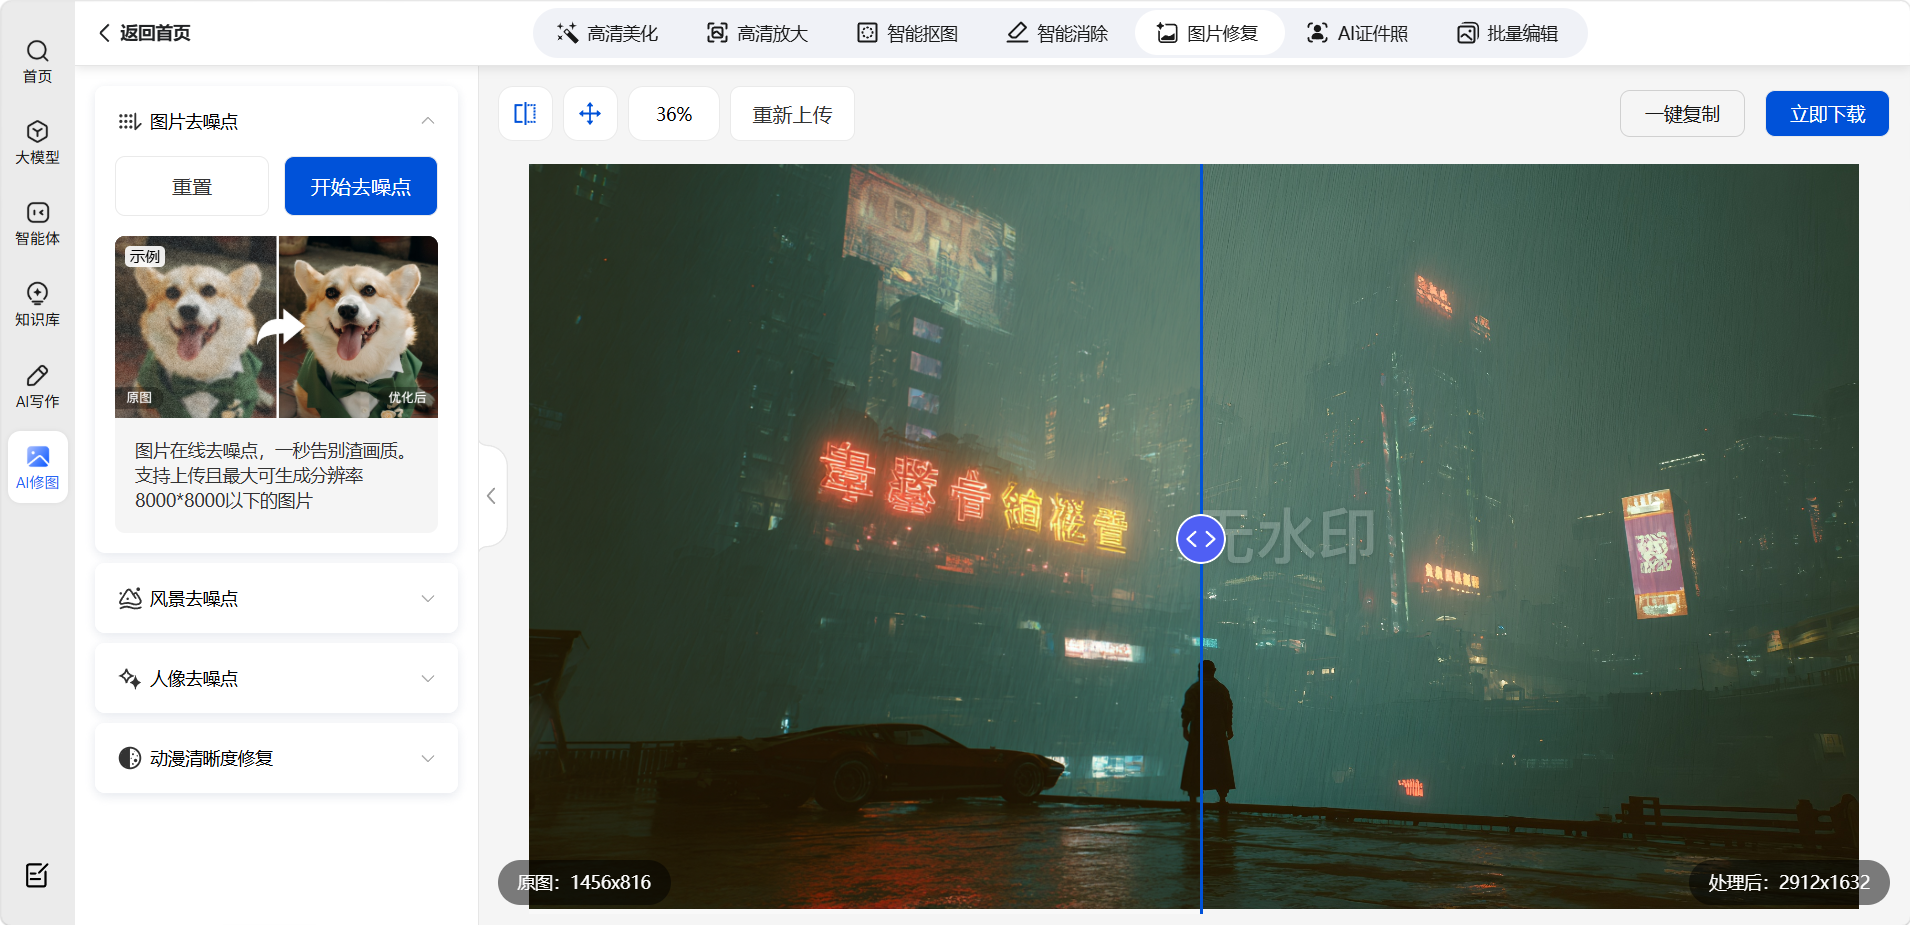Open AI写作 from the sidebar
Viewport: 1910px width, 925px height.
(38, 386)
